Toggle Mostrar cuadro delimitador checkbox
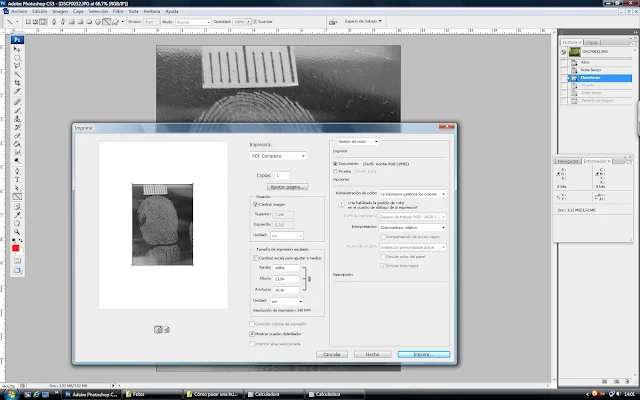 [252, 334]
